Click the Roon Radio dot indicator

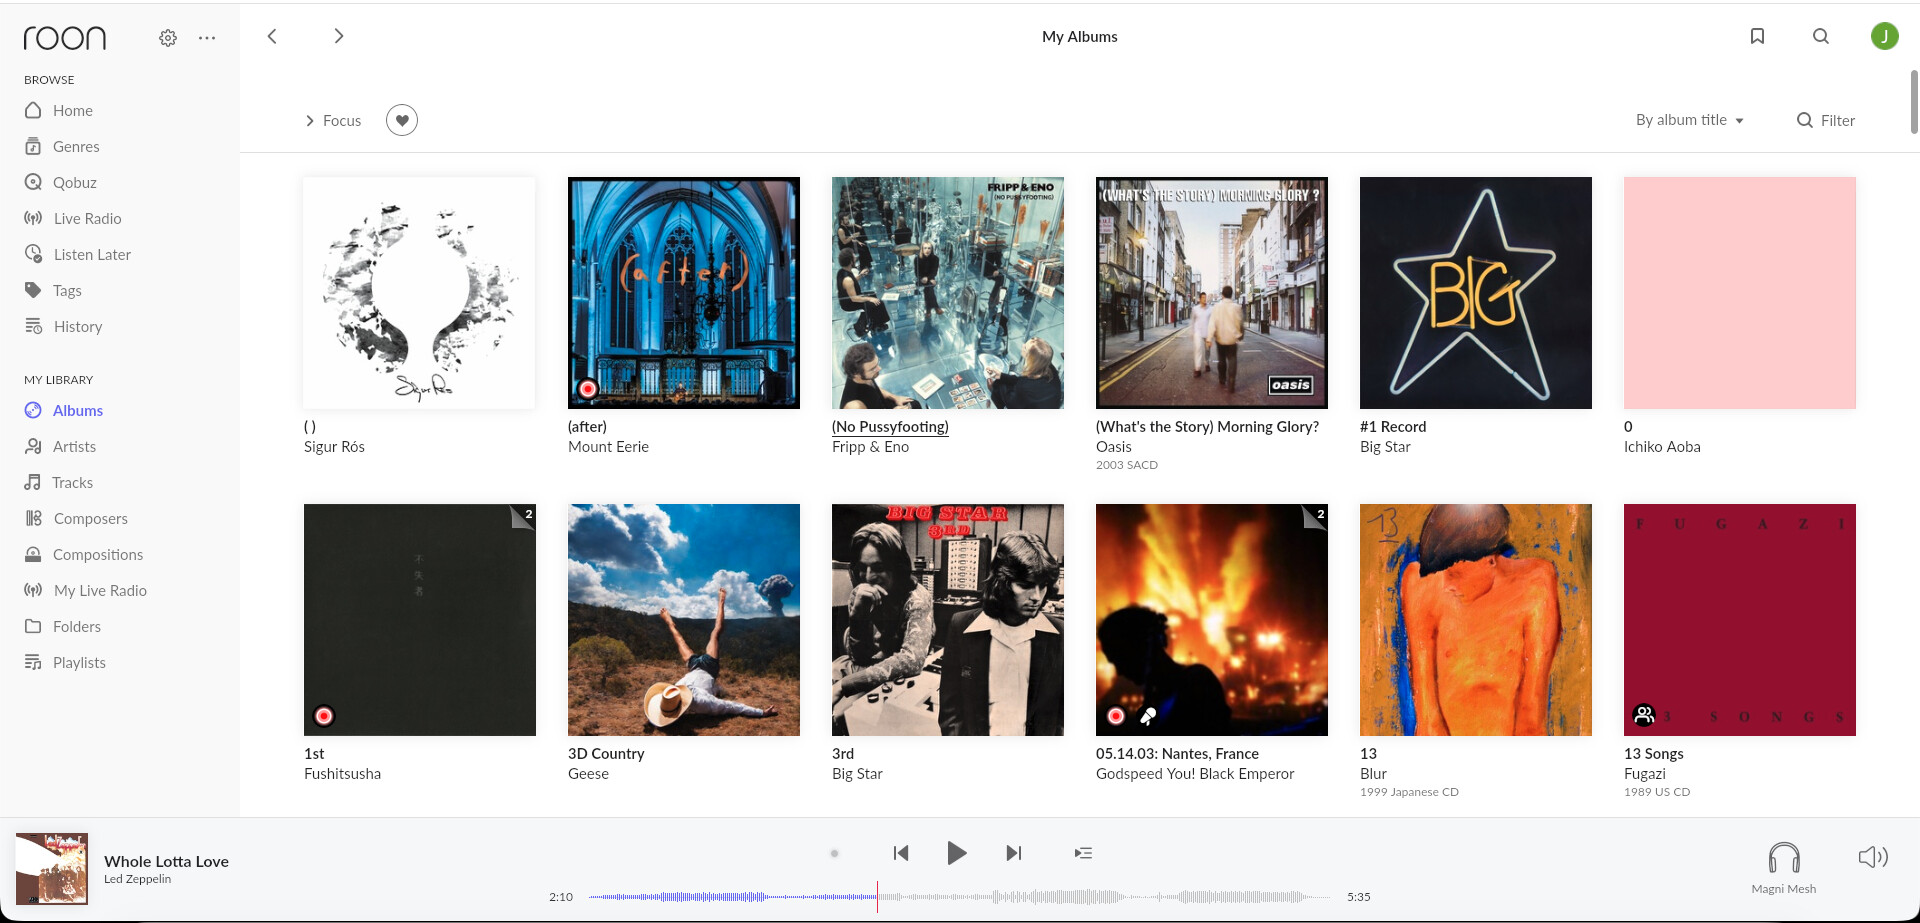[x=834, y=853]
